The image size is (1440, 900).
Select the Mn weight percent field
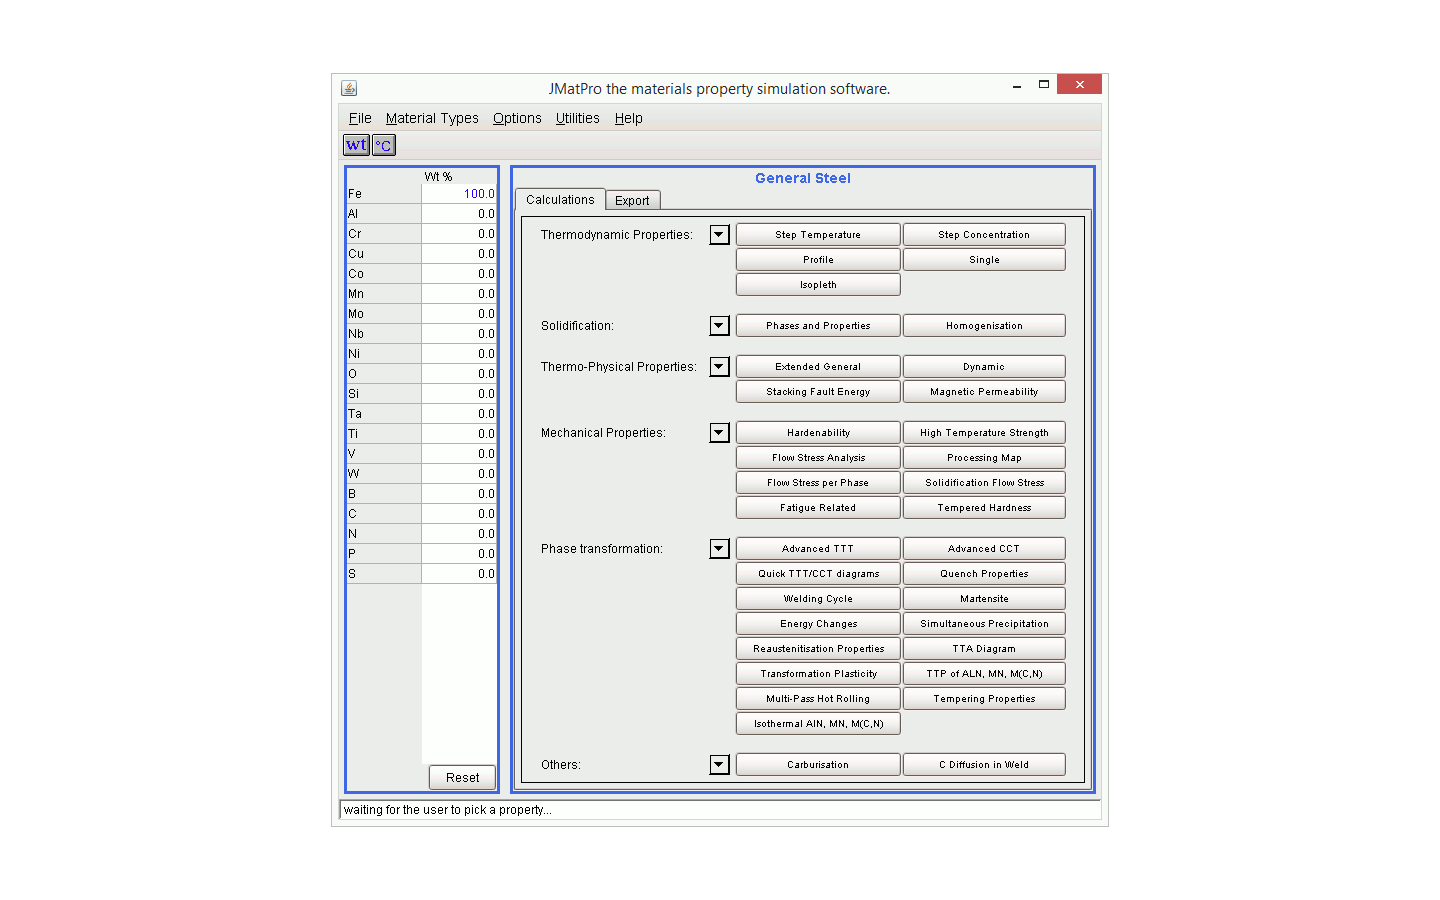pyautogui.click(x=459, y=294)
